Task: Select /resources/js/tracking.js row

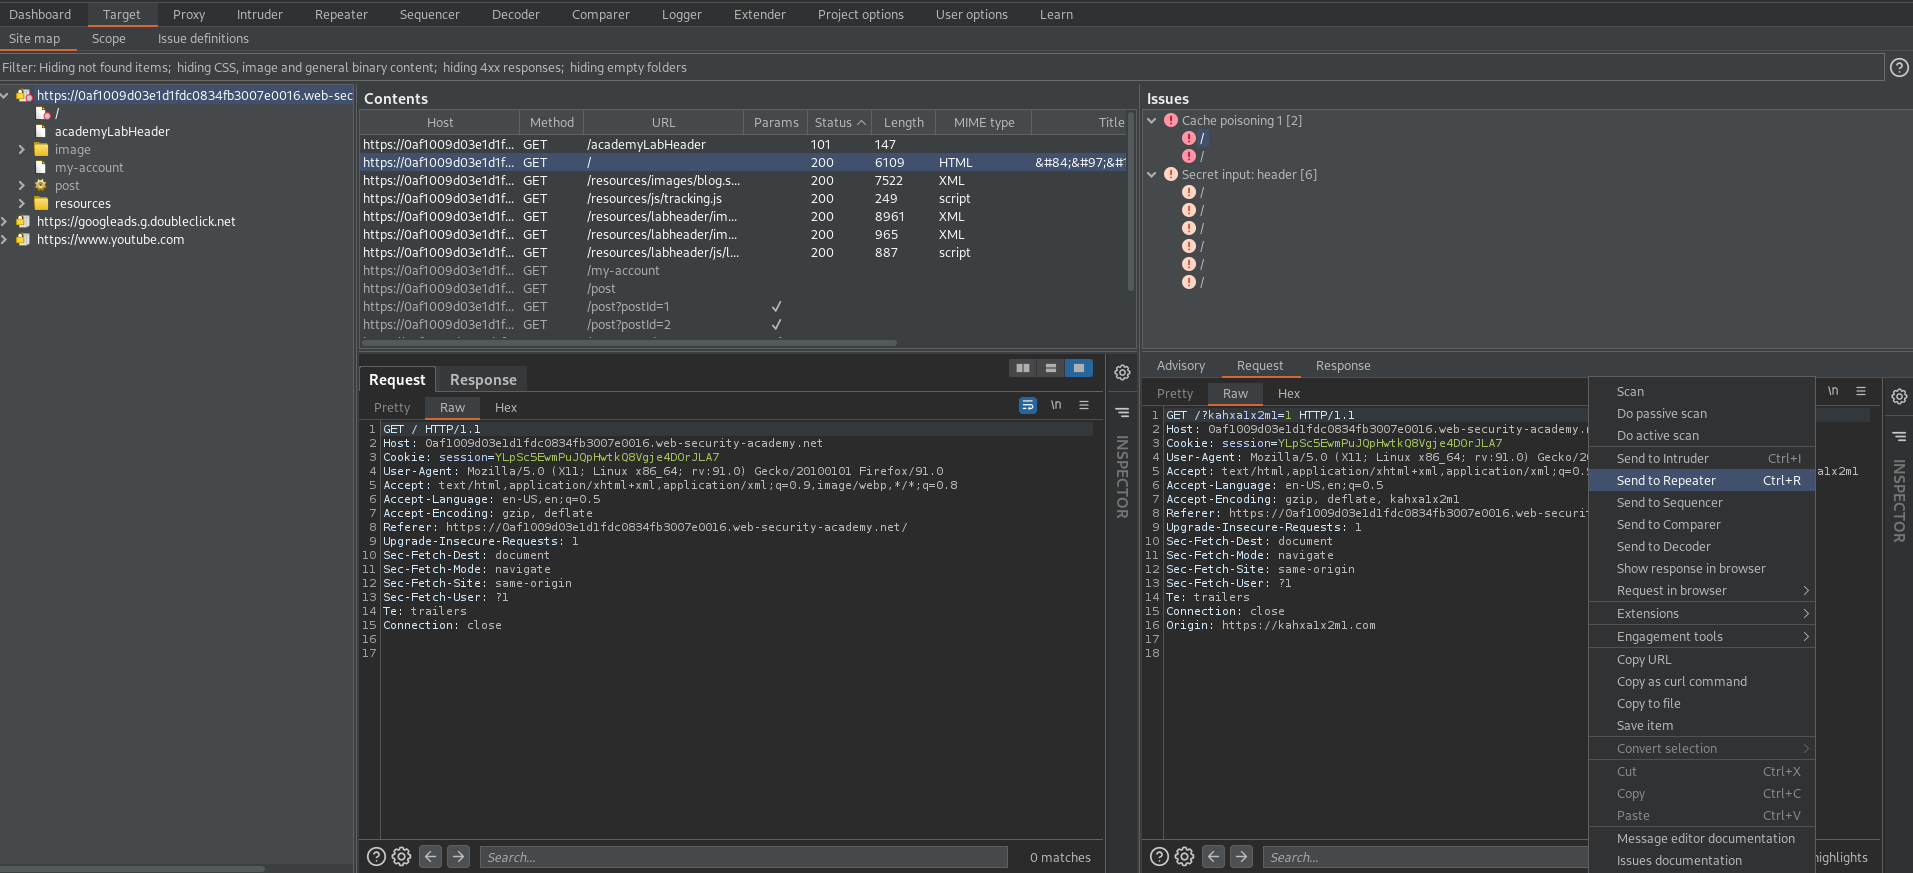Action: (744, 198)
